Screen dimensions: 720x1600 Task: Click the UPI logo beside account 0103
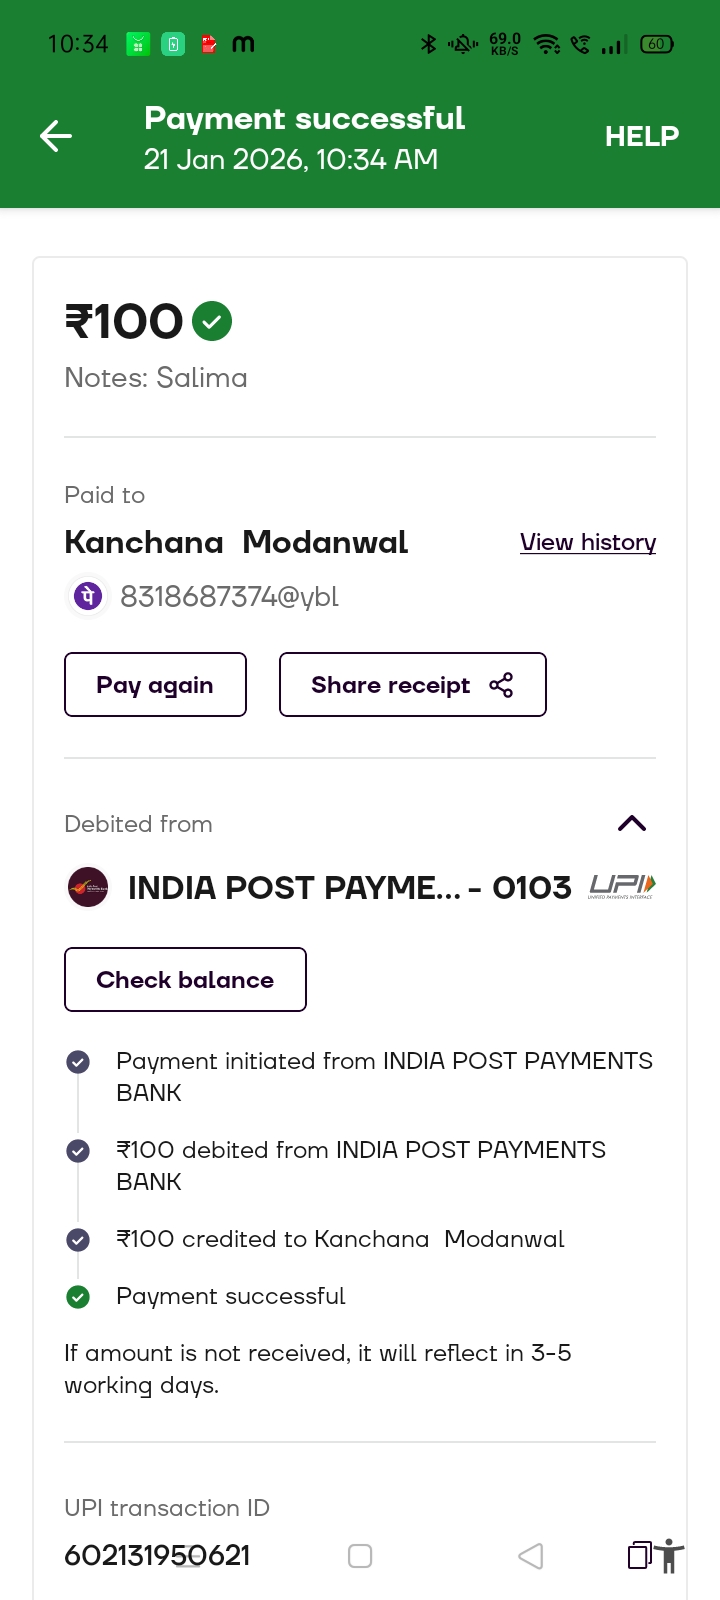point(621,886)
